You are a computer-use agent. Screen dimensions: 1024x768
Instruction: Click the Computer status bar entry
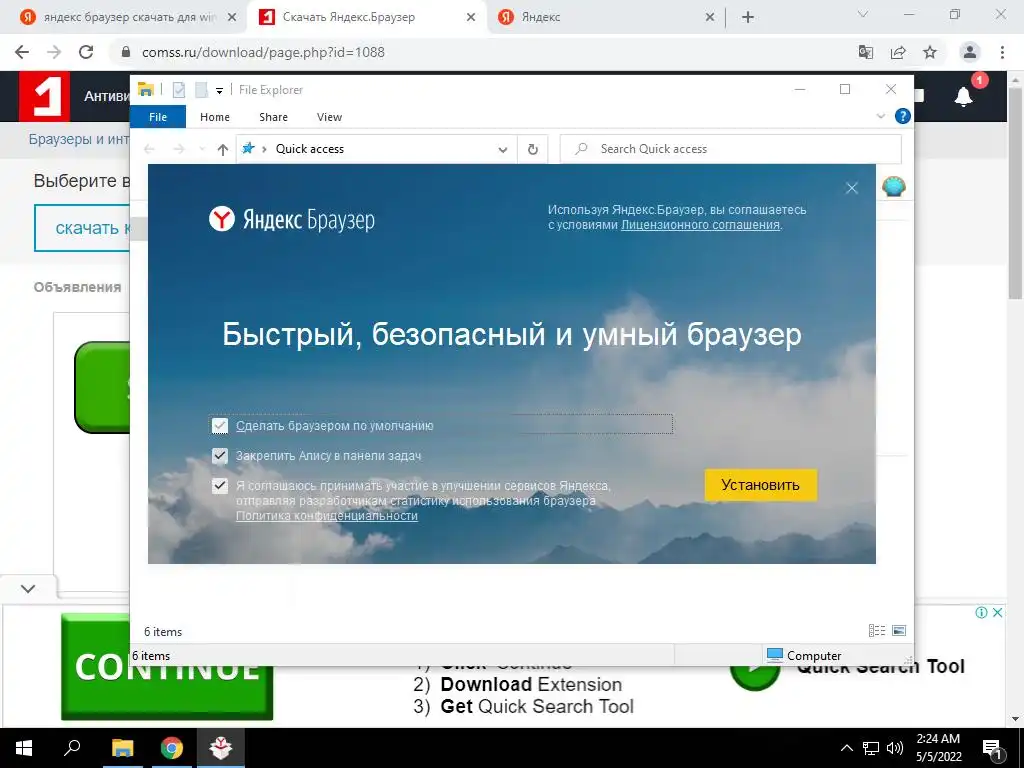coord(804,655)
